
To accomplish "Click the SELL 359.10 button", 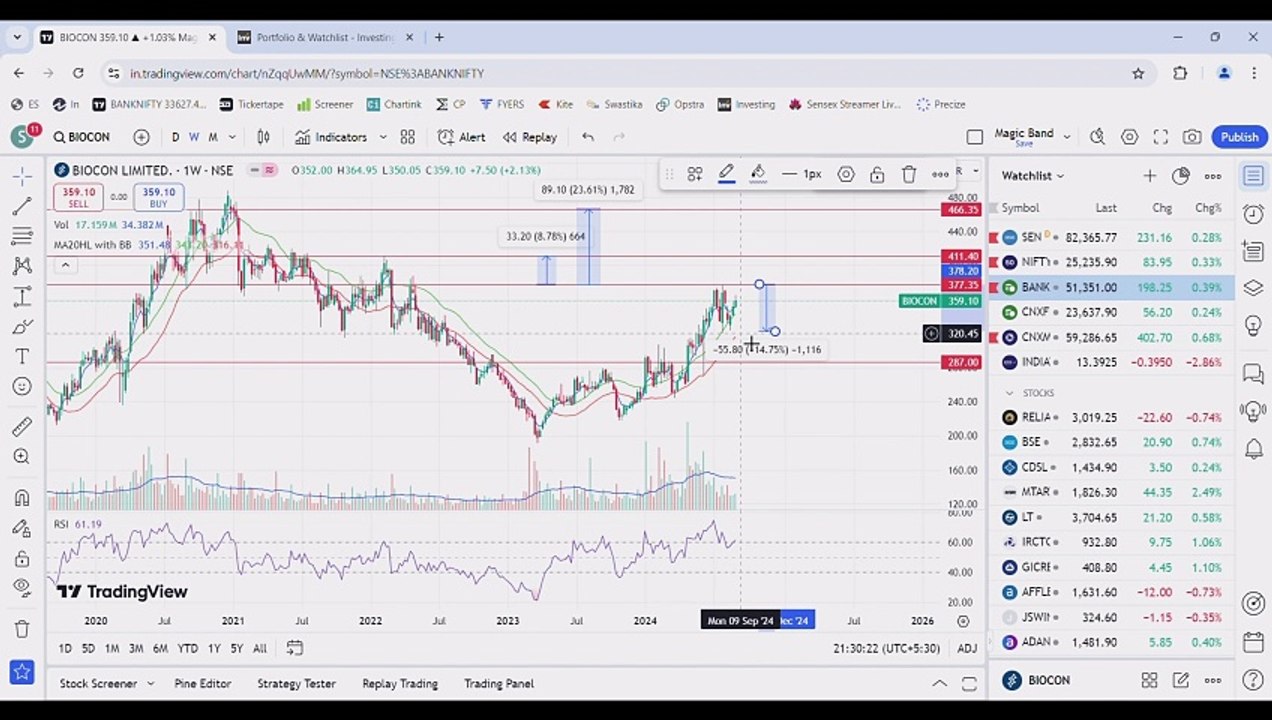I will [78, 197].
